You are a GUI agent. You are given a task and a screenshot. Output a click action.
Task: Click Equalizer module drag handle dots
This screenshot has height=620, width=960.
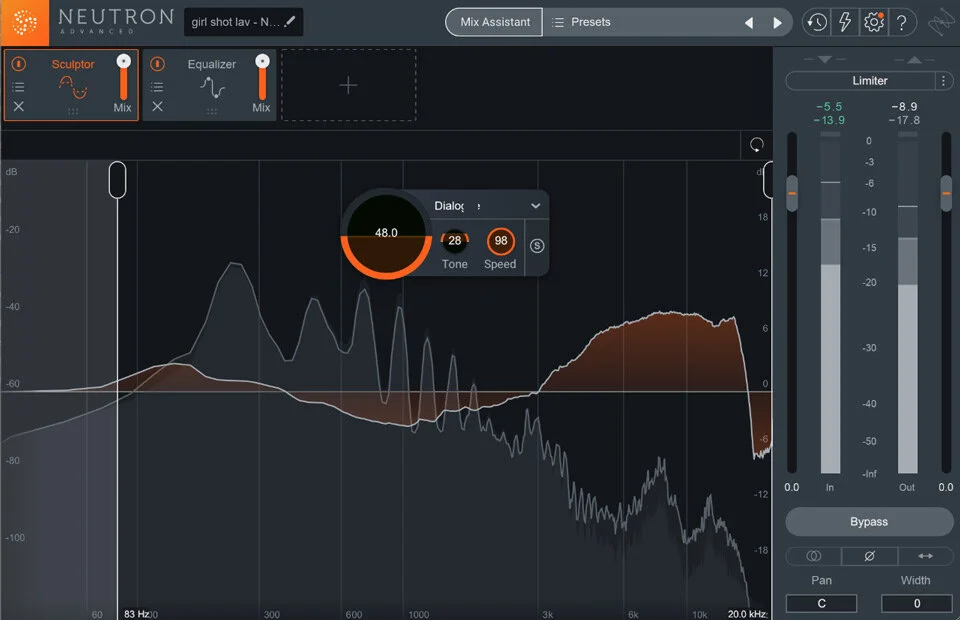point(211,111)
